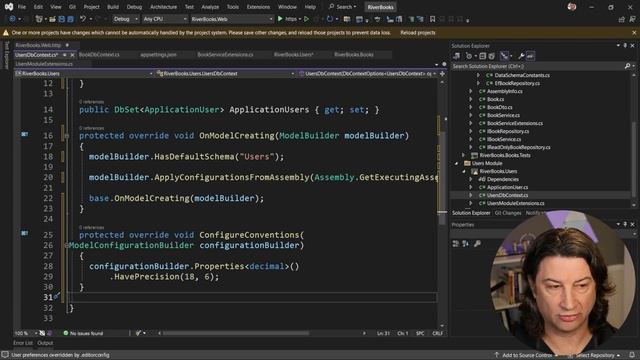The height and width of the screenshot is (360, 640).
Task: Toggle pin on UsersDbContext.cs tab
Action: click(x=65, y=55)
